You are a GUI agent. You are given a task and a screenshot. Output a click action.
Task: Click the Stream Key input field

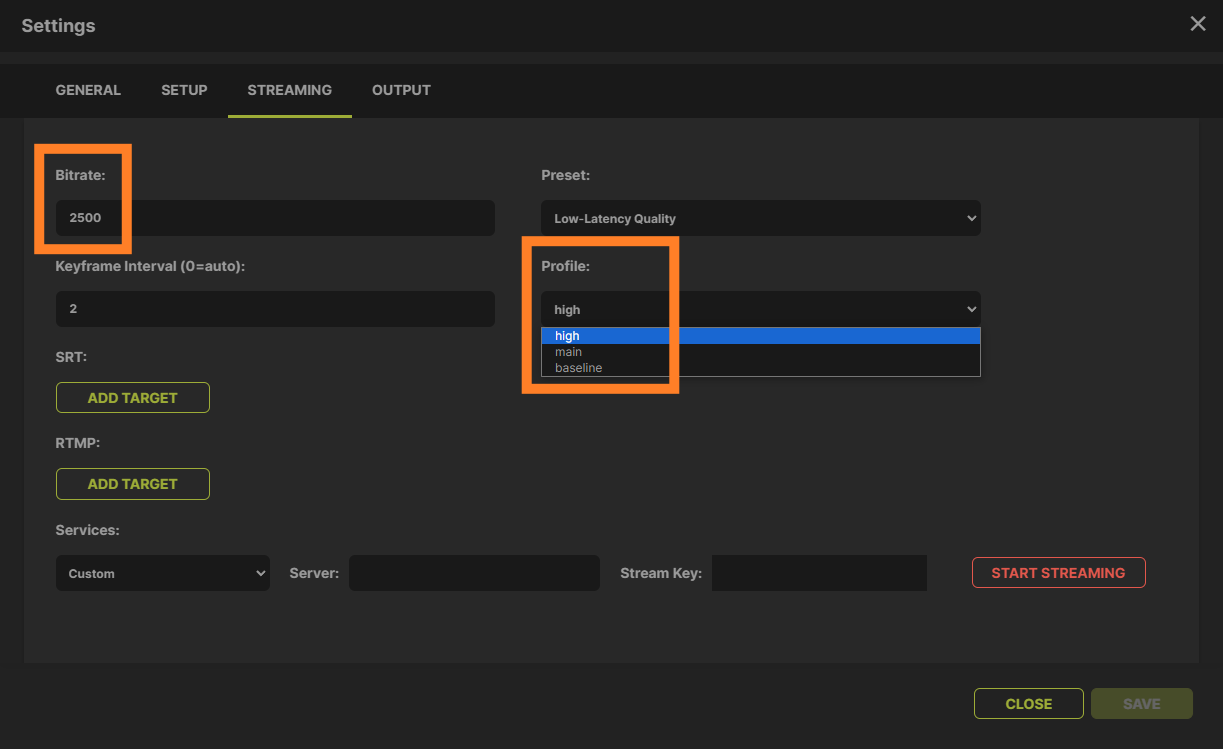click(819, 573)
